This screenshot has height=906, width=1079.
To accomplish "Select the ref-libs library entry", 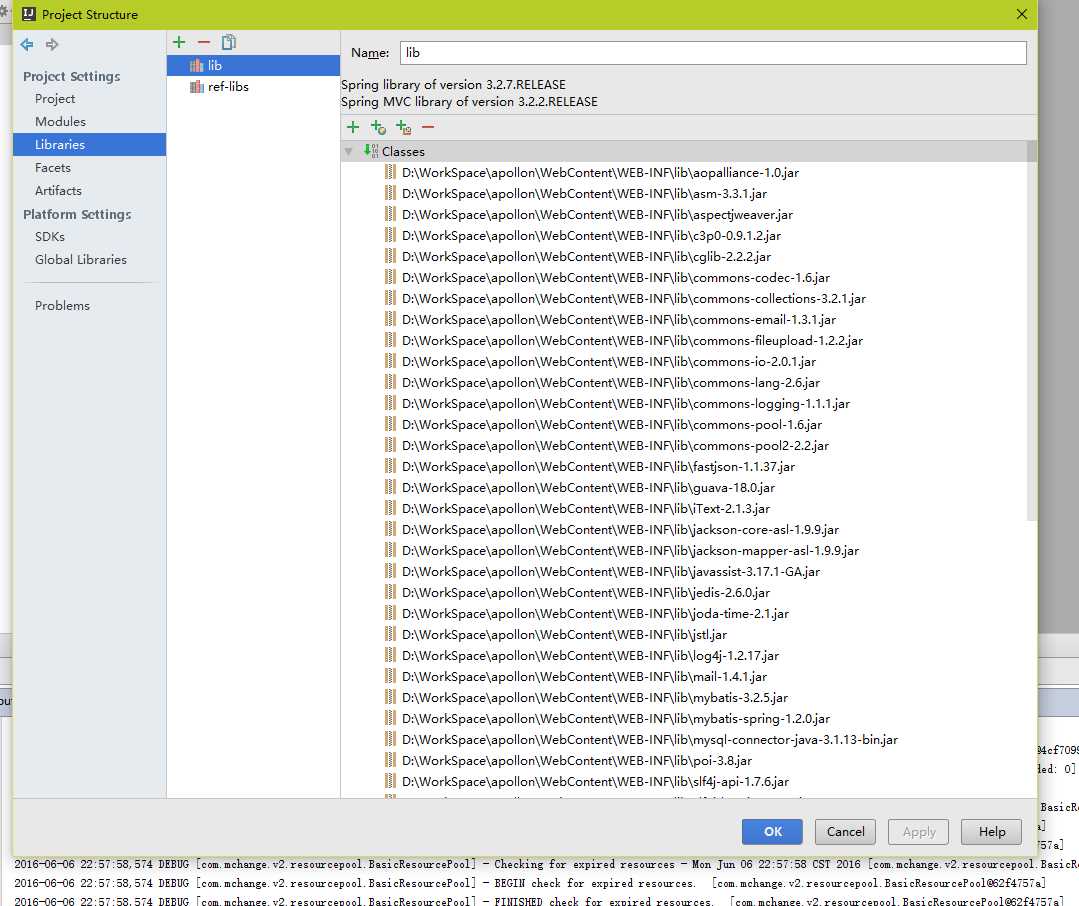I will (x=253, y=87).
